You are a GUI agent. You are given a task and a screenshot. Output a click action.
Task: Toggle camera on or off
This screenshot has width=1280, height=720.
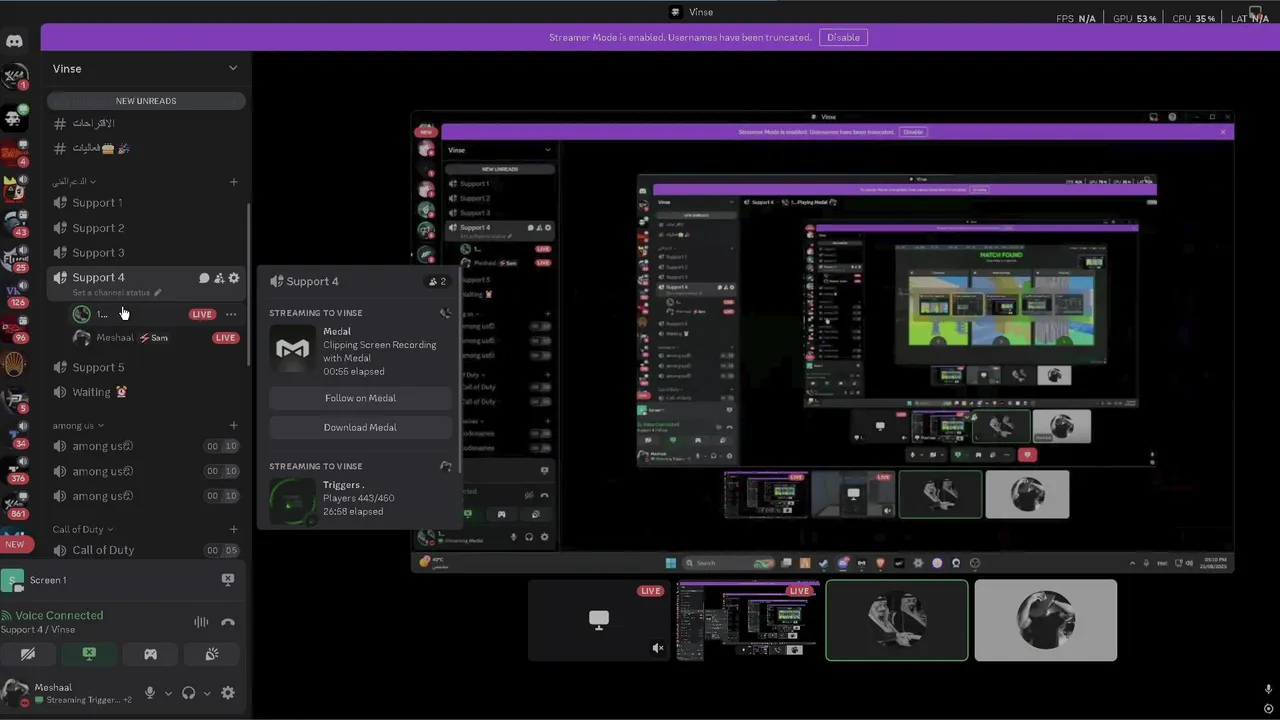tap(28, 654)
